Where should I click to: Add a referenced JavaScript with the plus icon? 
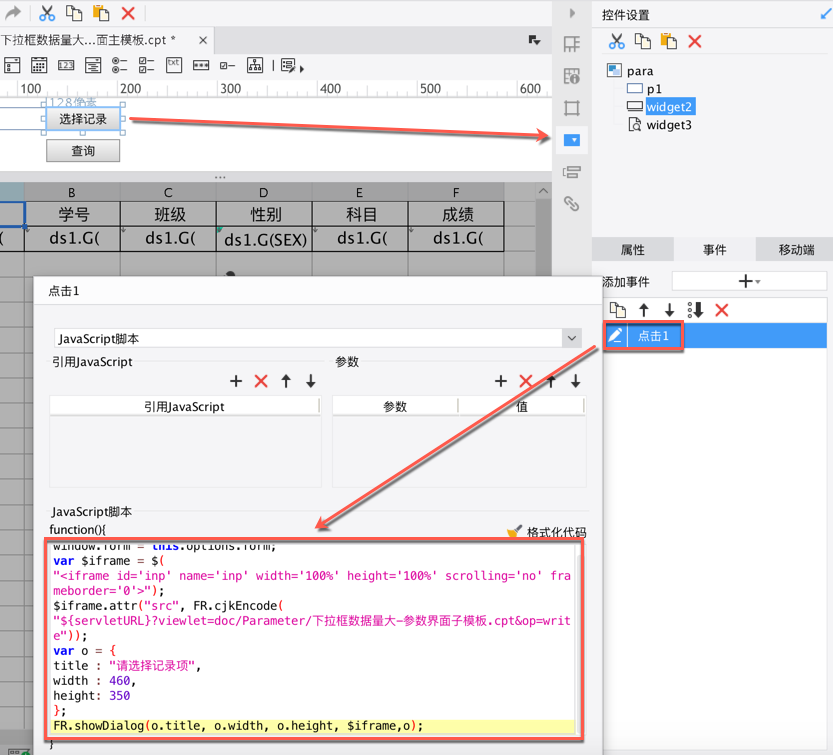coord(236,381)
